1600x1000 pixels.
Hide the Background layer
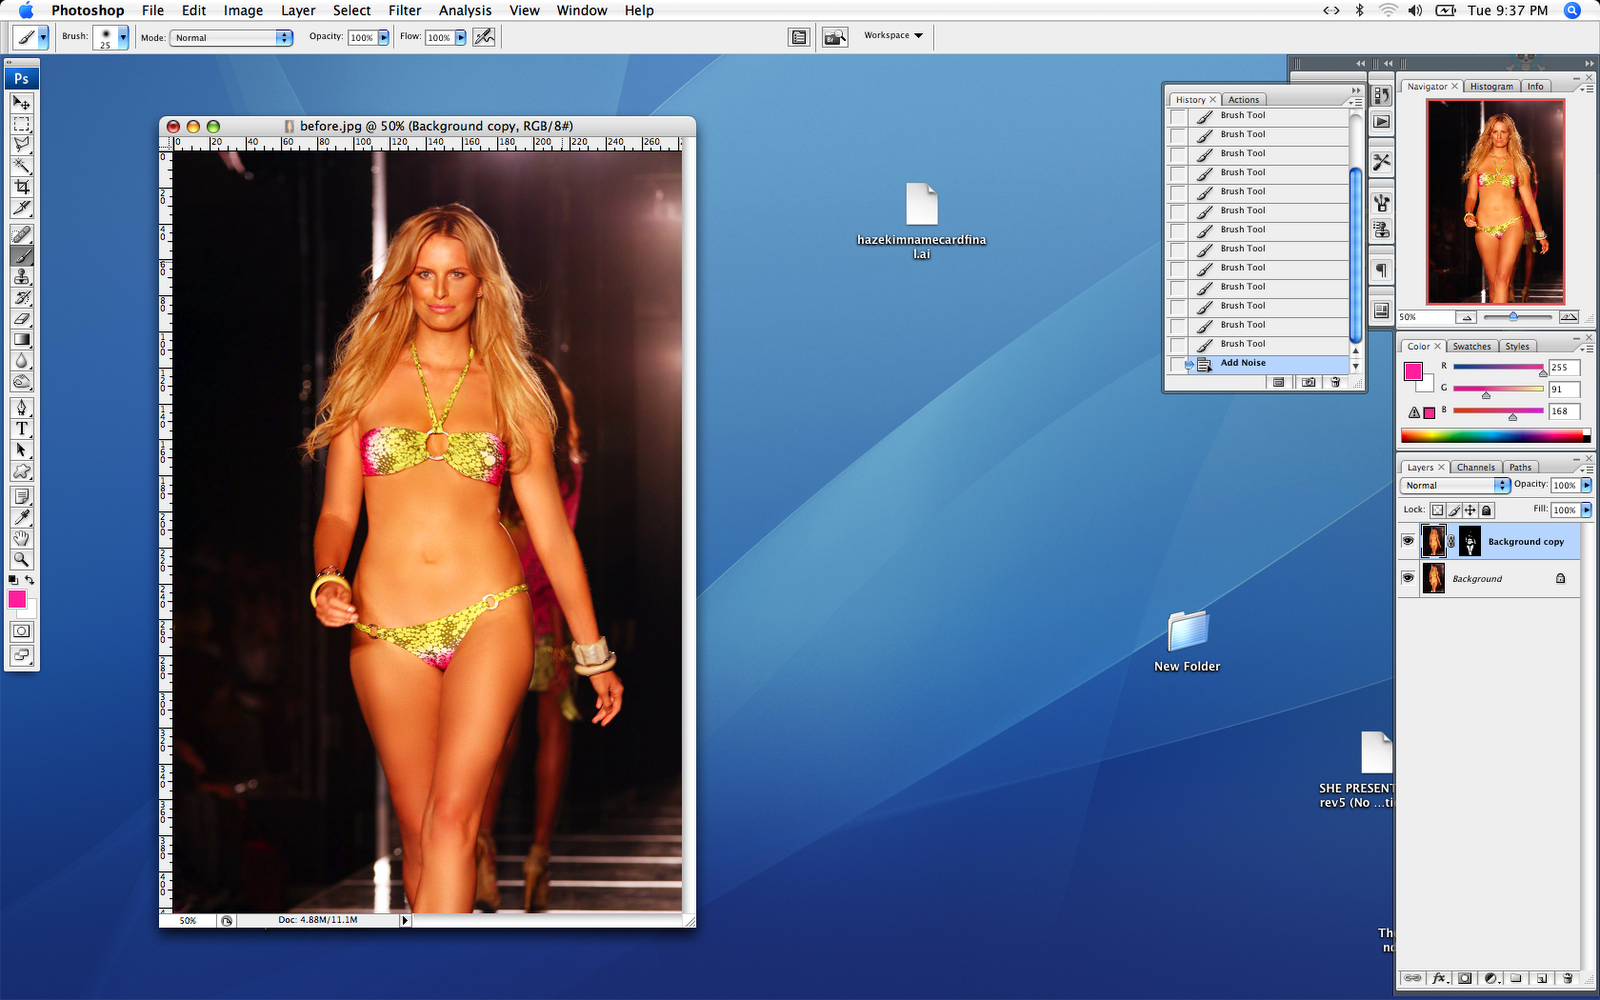[x=1408, y=578]
